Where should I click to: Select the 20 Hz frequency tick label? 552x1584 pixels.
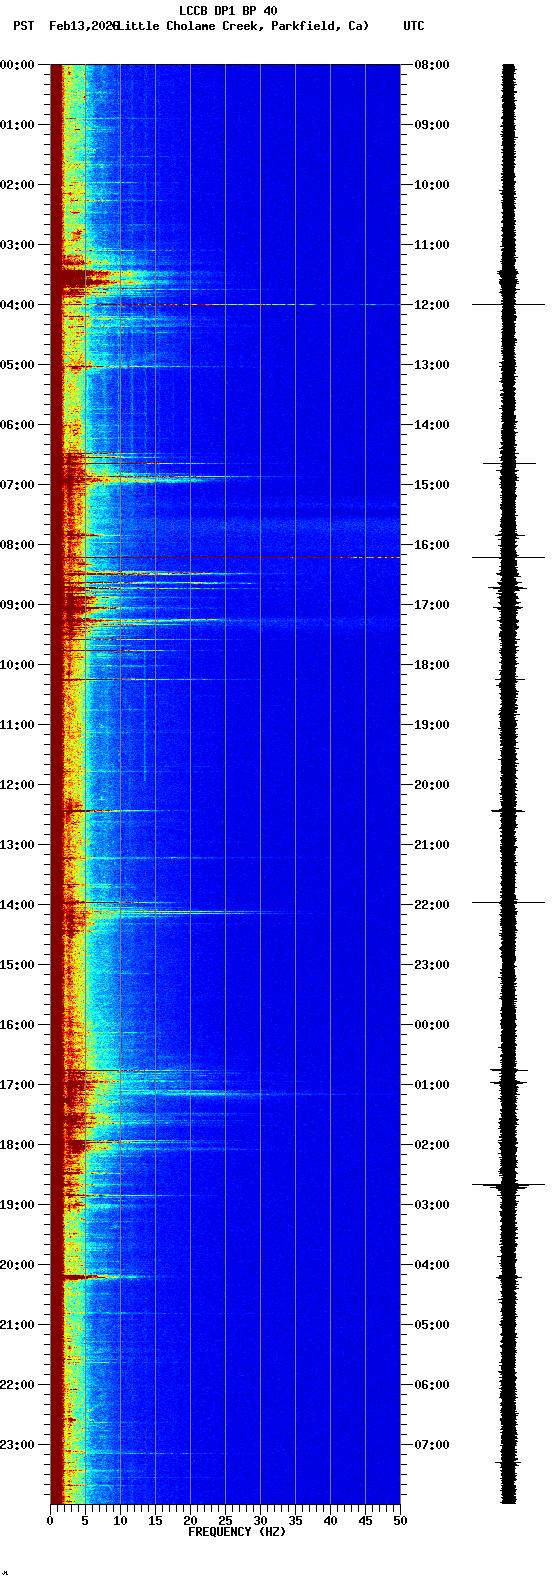coord(190,1521)
